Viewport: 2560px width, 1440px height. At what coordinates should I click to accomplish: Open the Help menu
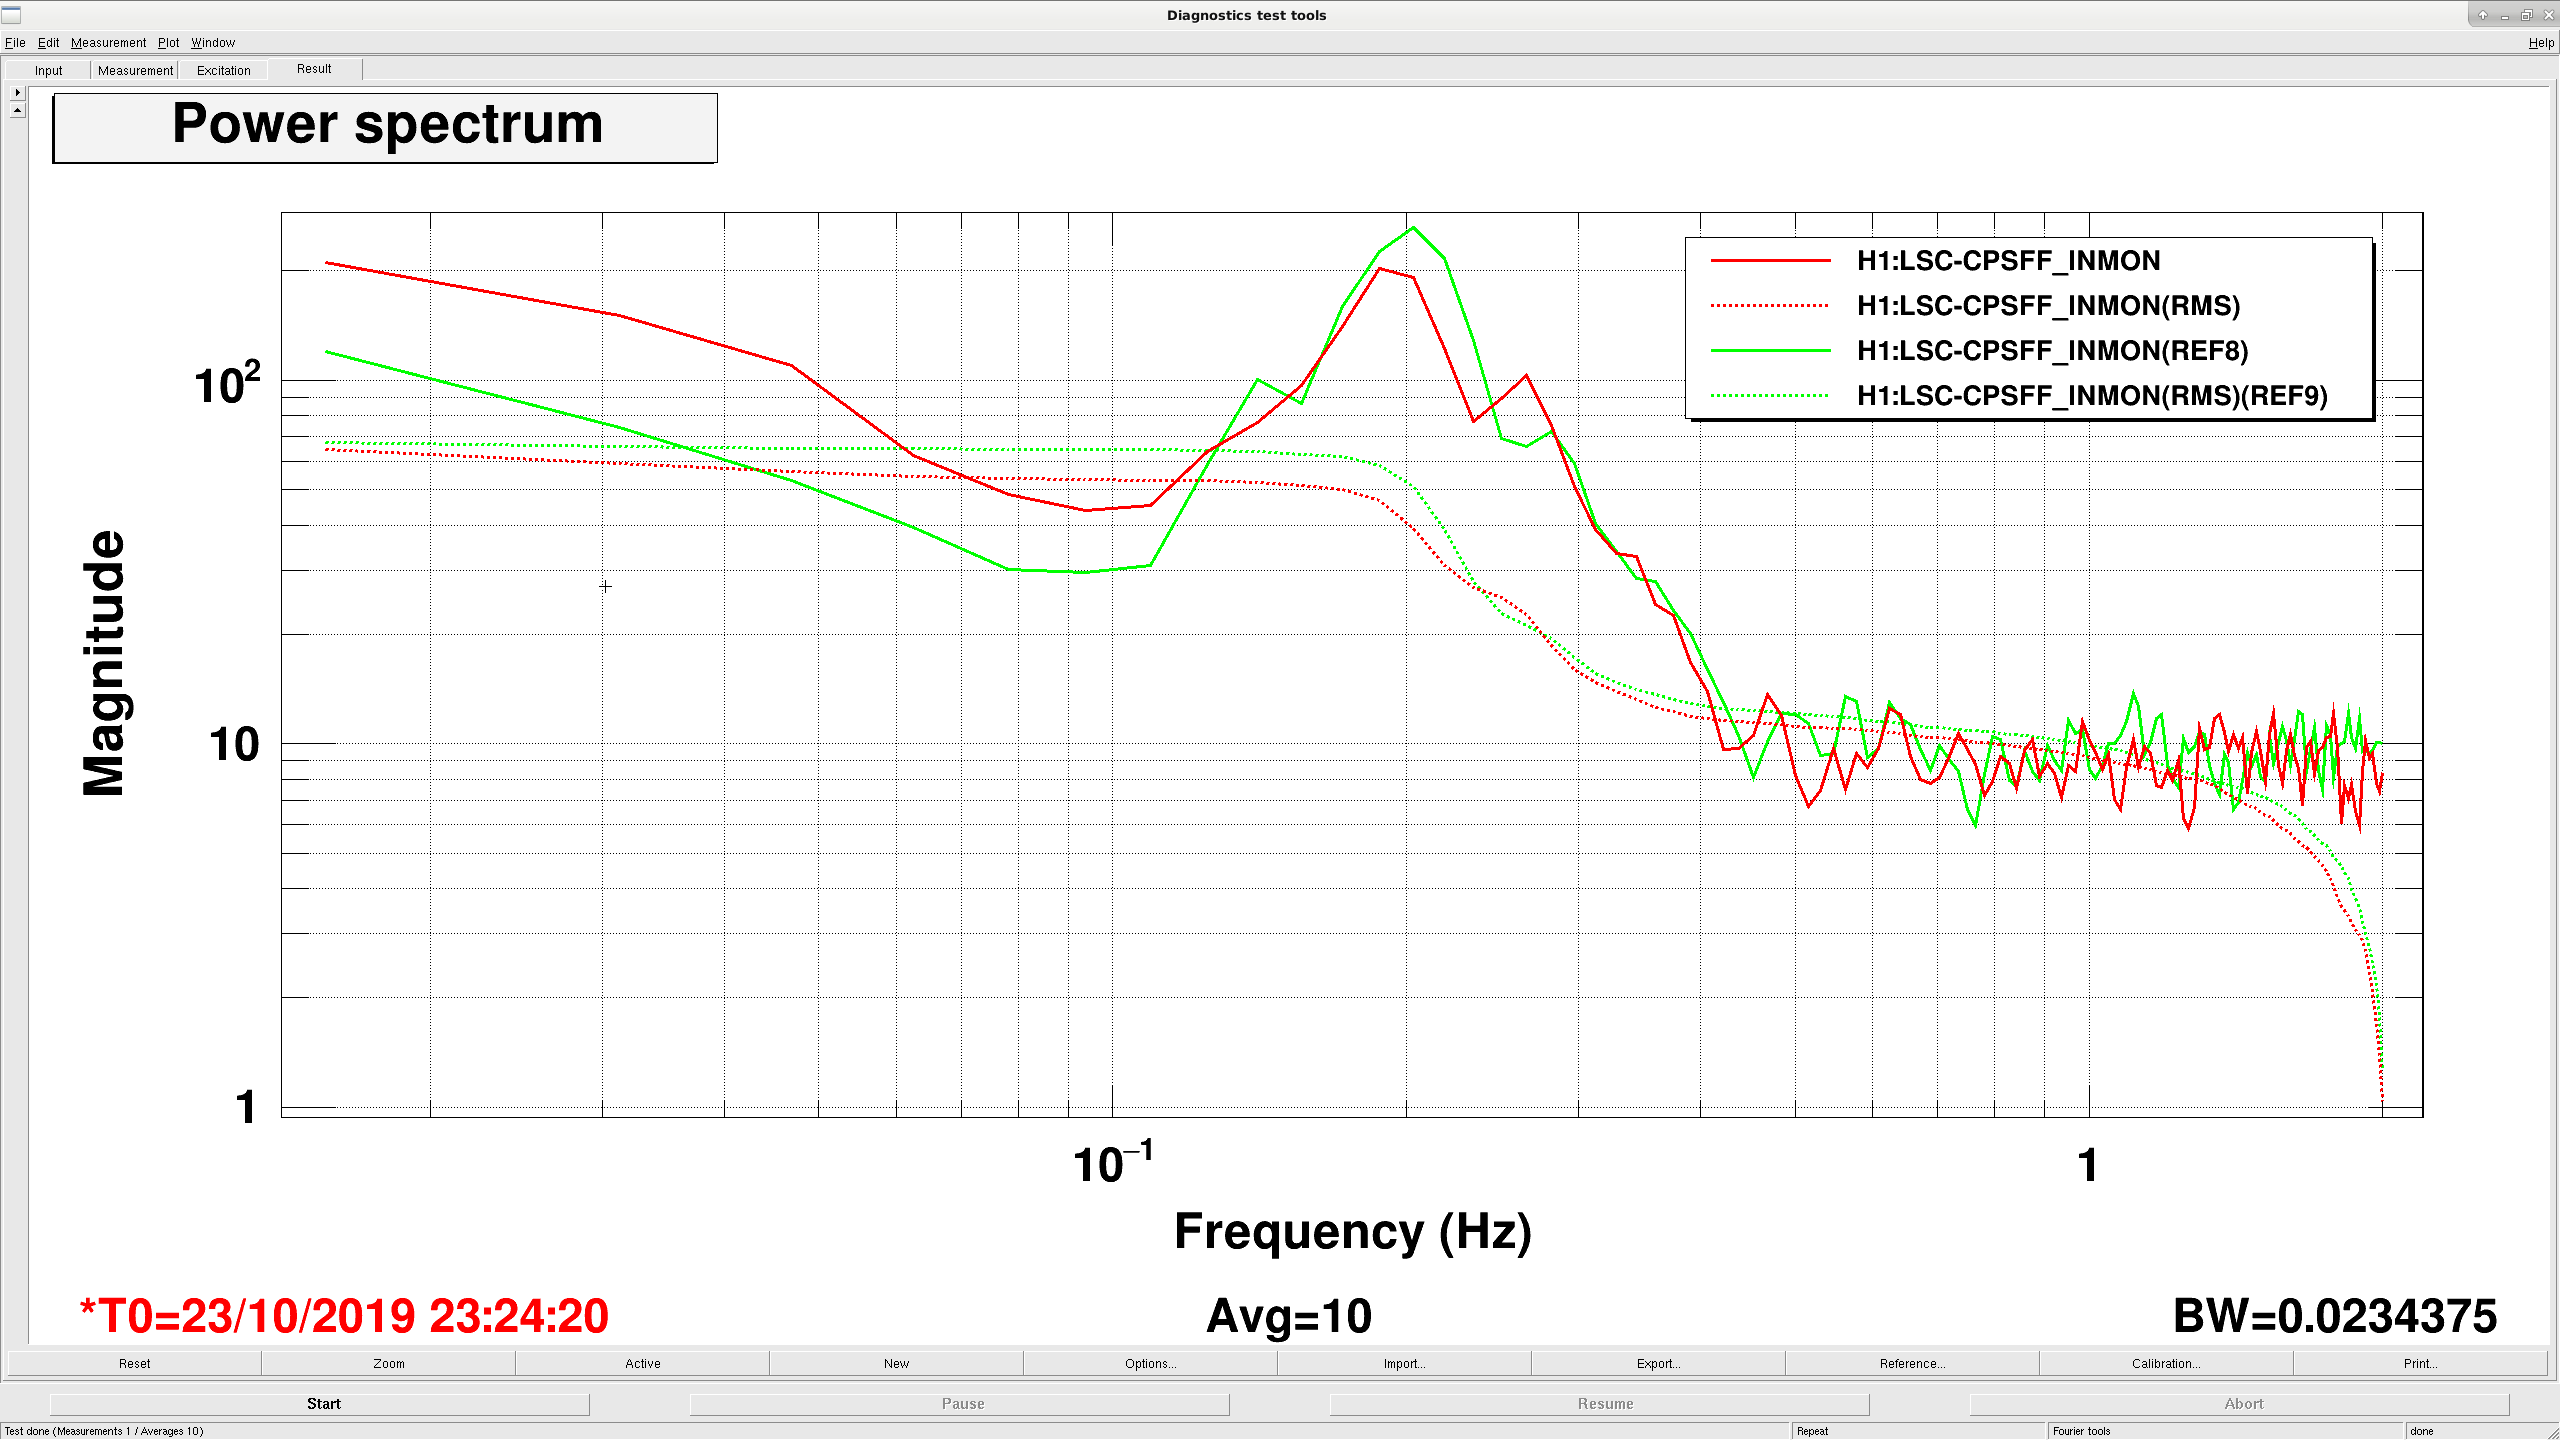[2541, 42]
